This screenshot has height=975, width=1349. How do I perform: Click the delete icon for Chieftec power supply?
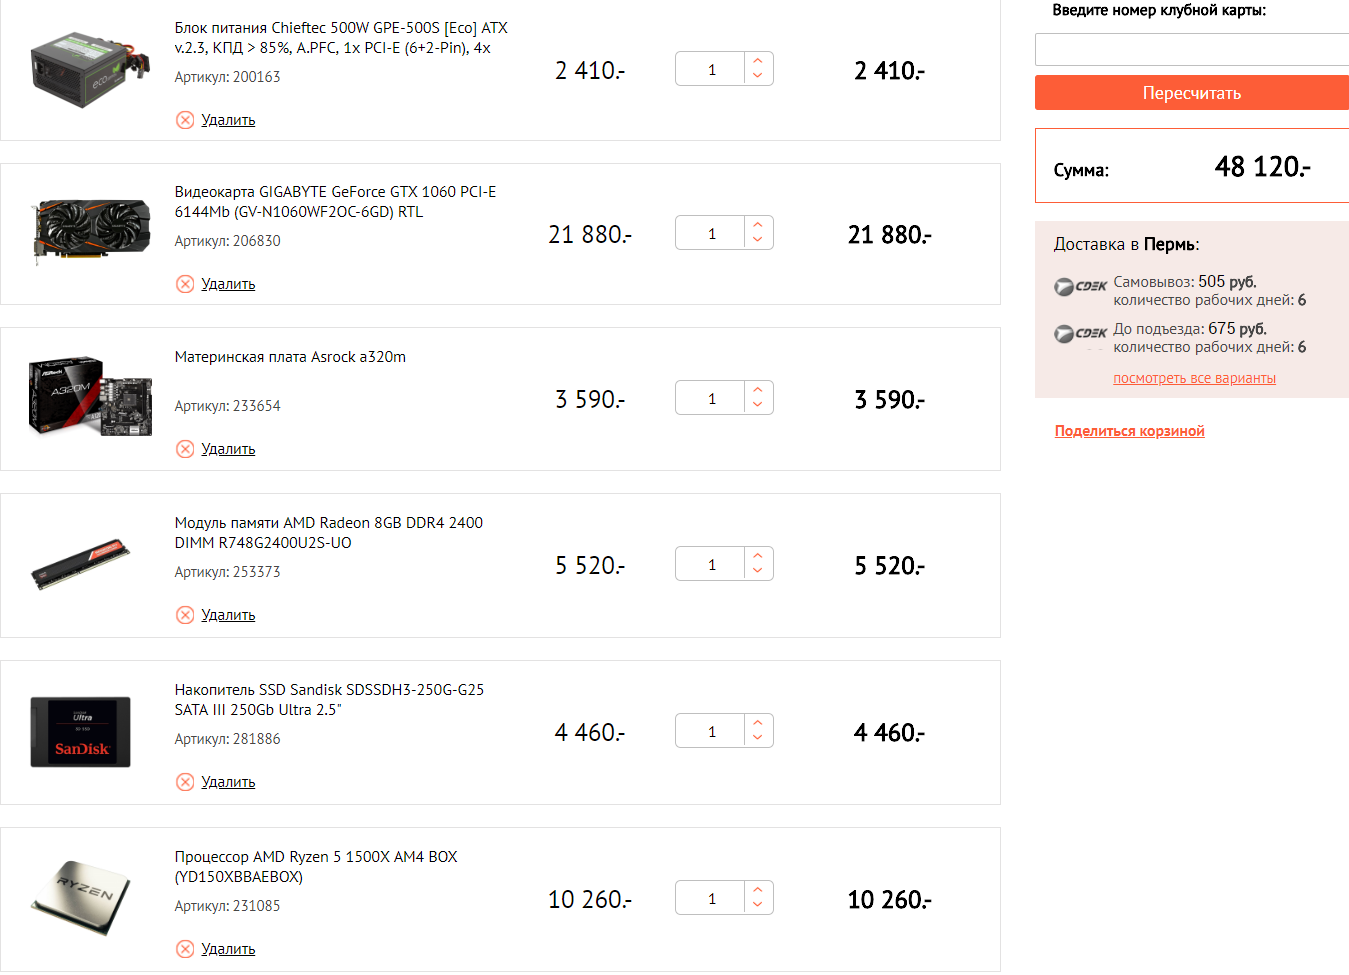(x=185, y=120)
